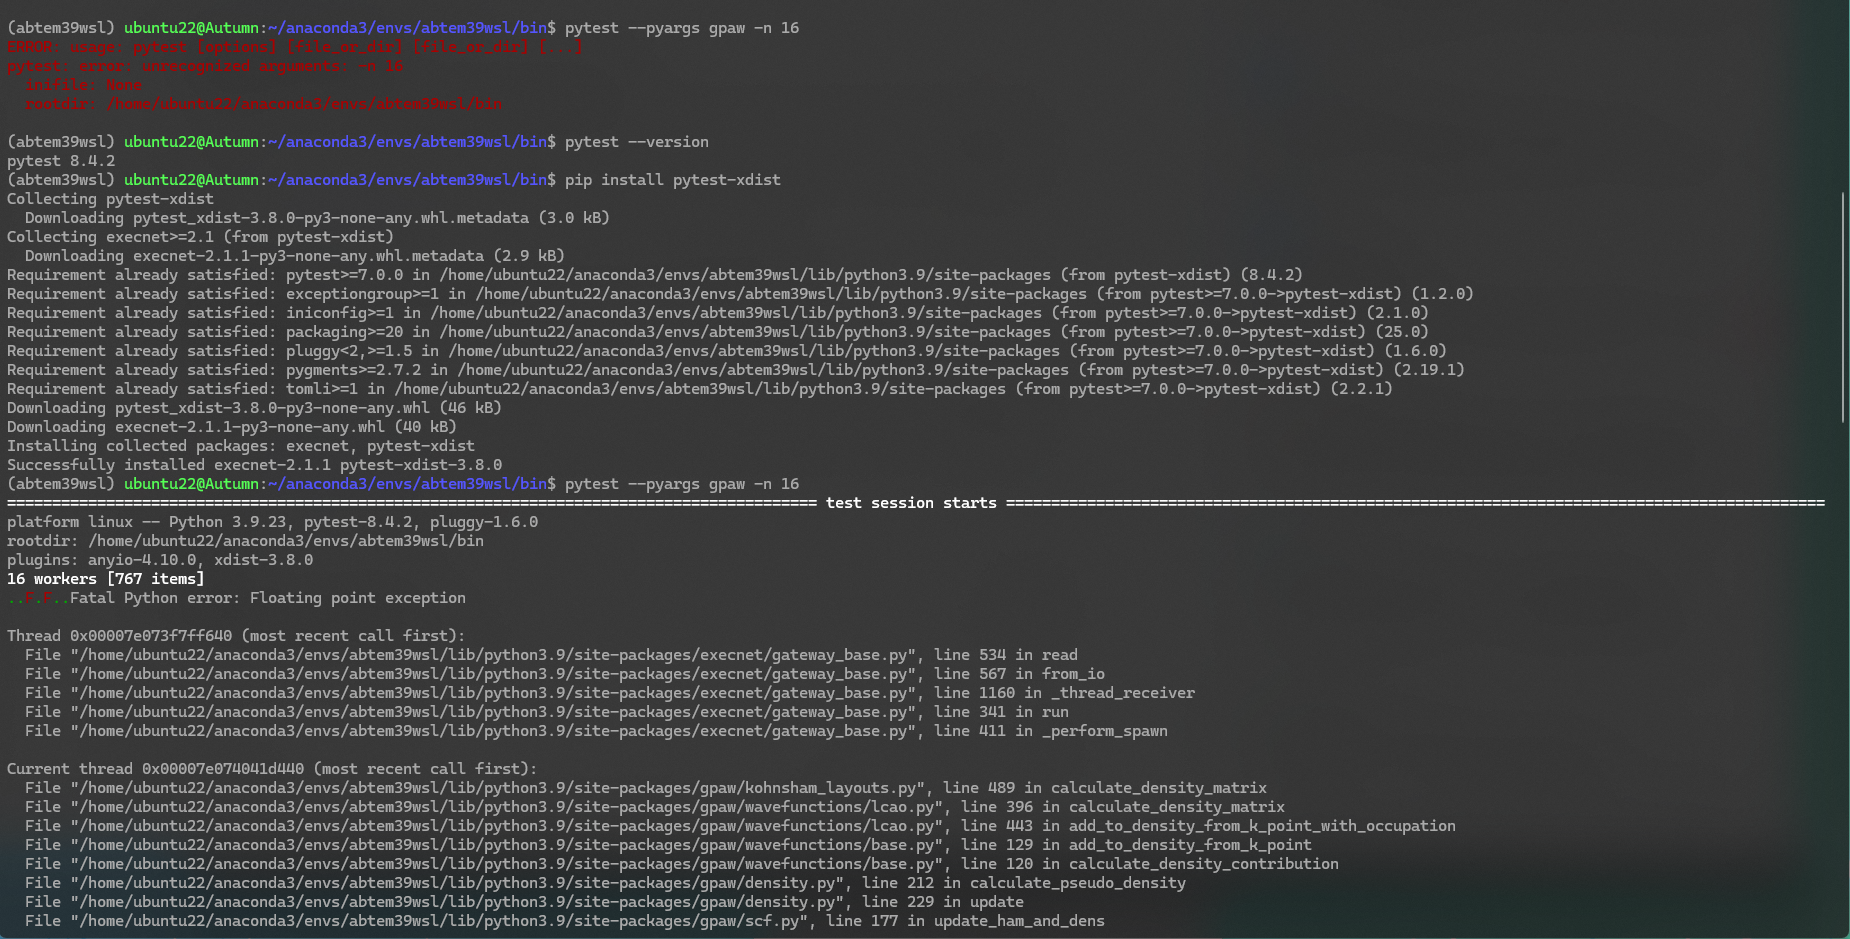Click 'Installing collected packages: execnet, pytest-xdist'
1850x939 pixels.
[241, 446]
